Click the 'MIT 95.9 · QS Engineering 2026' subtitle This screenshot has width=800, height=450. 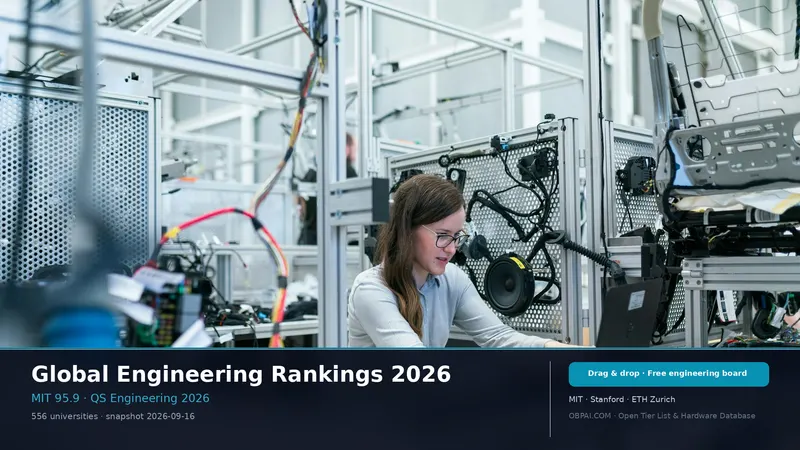120,398
